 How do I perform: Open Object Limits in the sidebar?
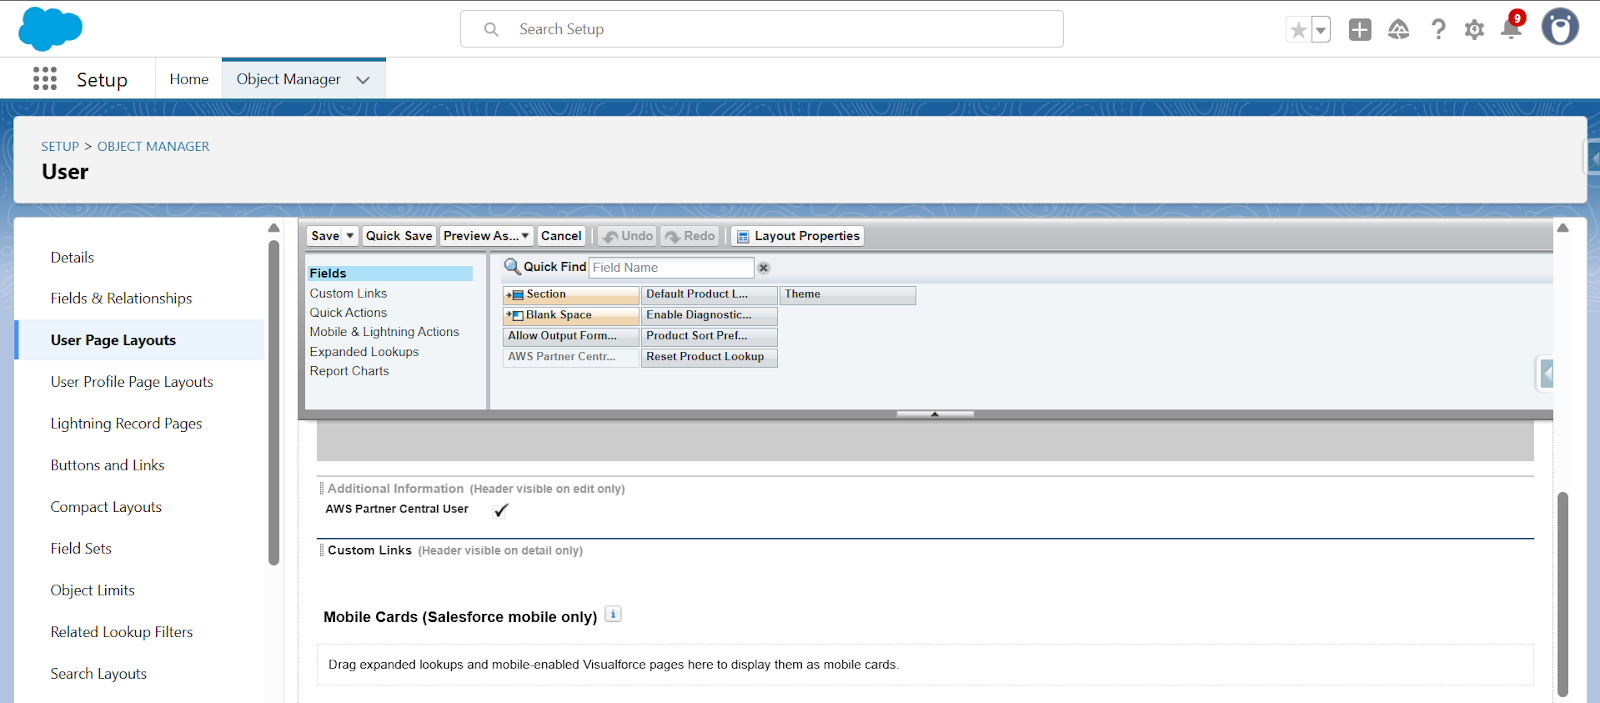click(x=92, y=590)
